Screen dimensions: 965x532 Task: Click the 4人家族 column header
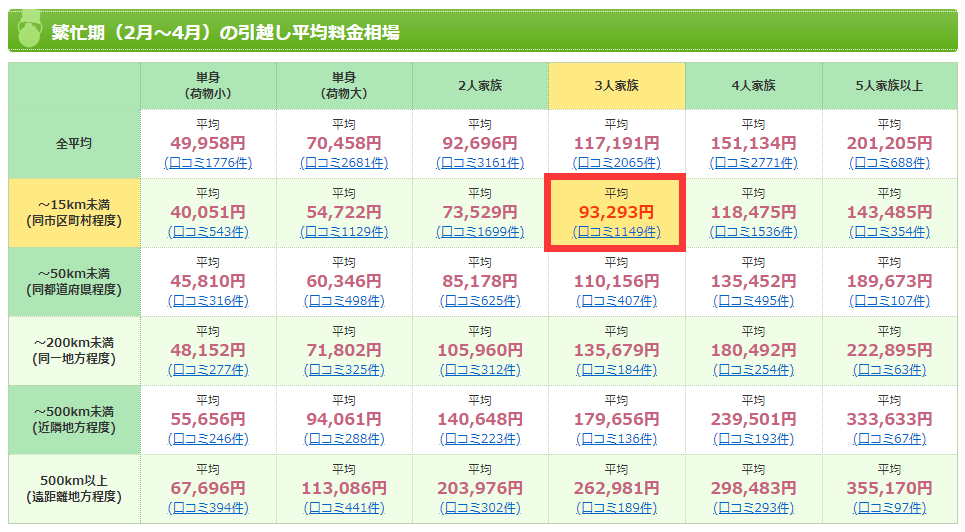[x=753, y=86]
